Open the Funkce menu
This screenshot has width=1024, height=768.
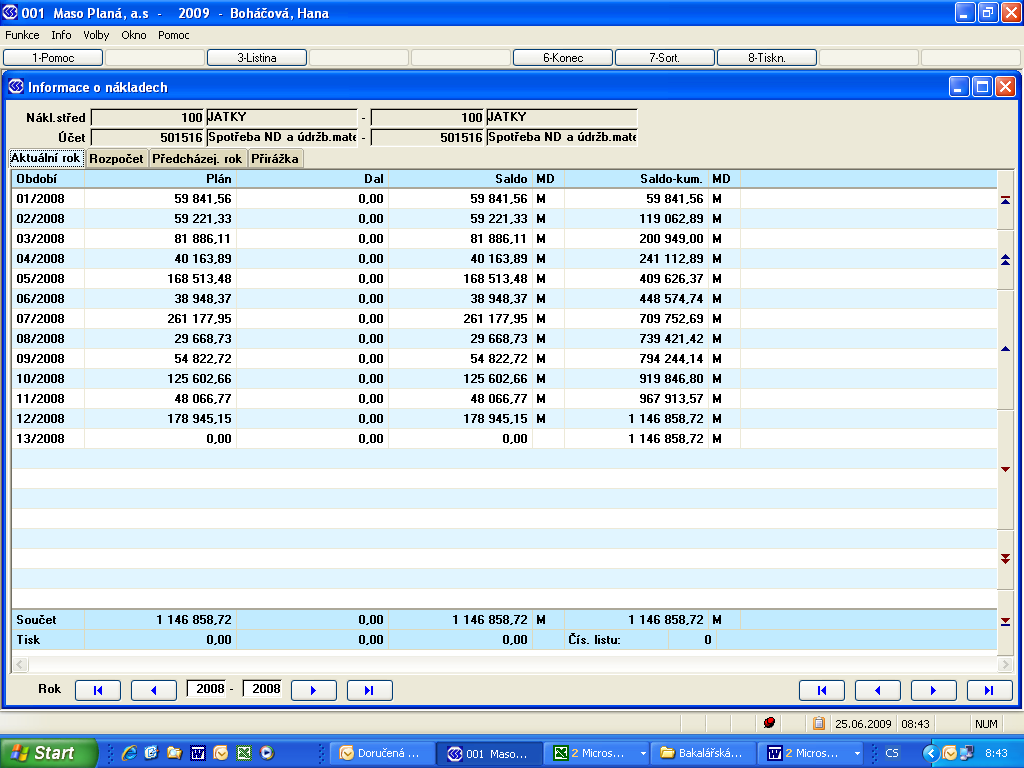[22, 35]
